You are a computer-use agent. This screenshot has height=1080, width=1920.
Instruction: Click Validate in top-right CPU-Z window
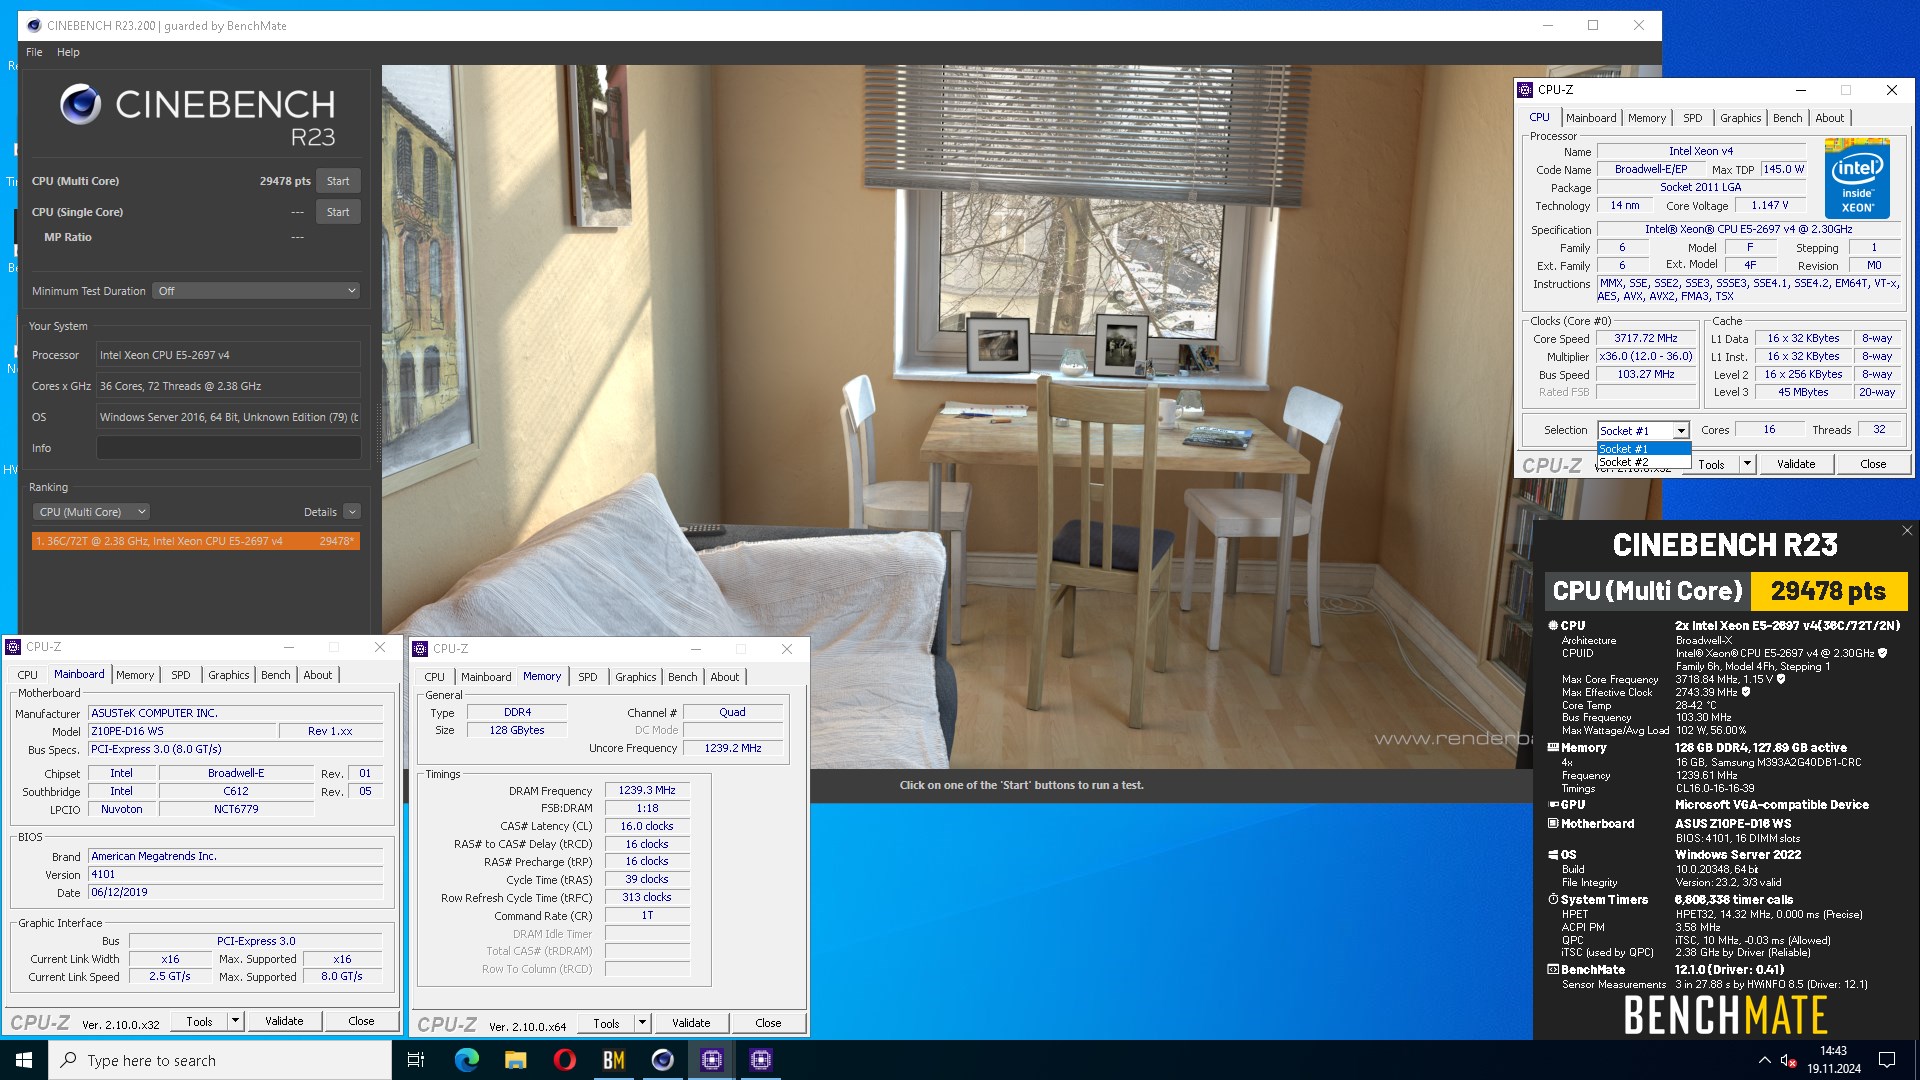1796,464
